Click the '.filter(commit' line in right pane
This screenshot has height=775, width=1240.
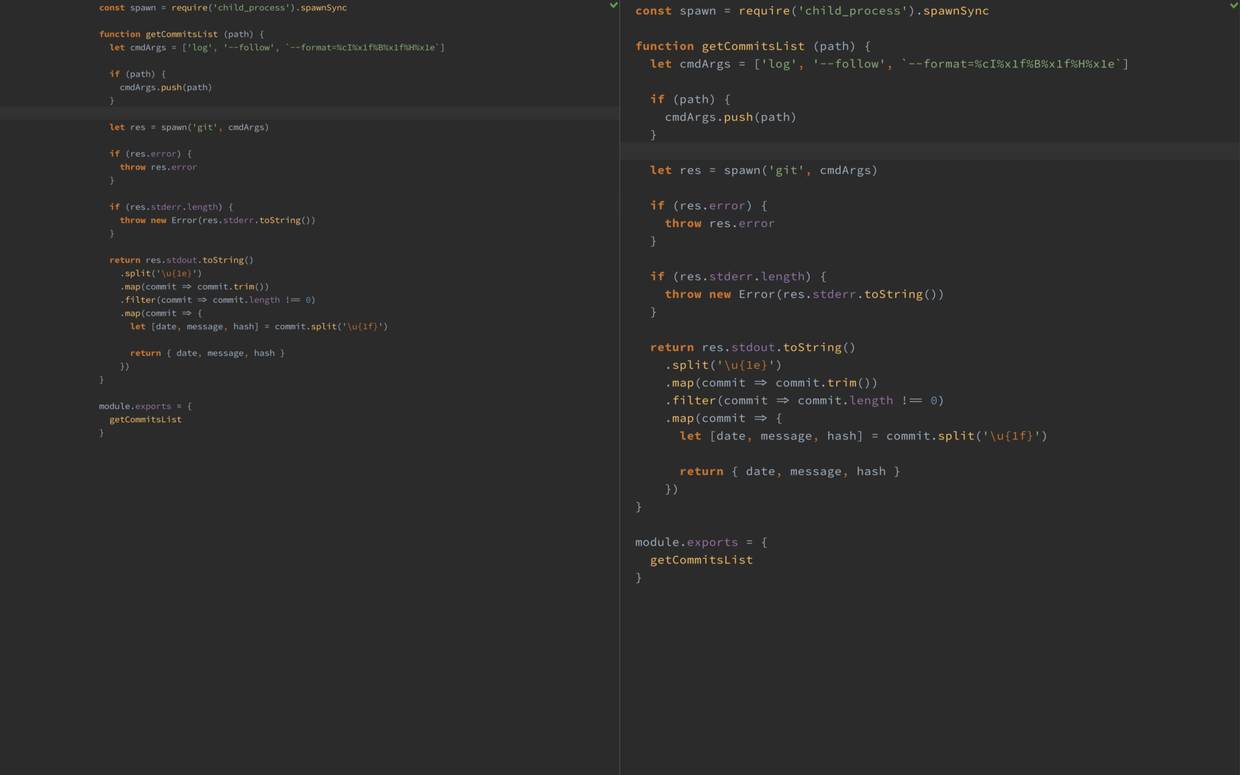805,400
